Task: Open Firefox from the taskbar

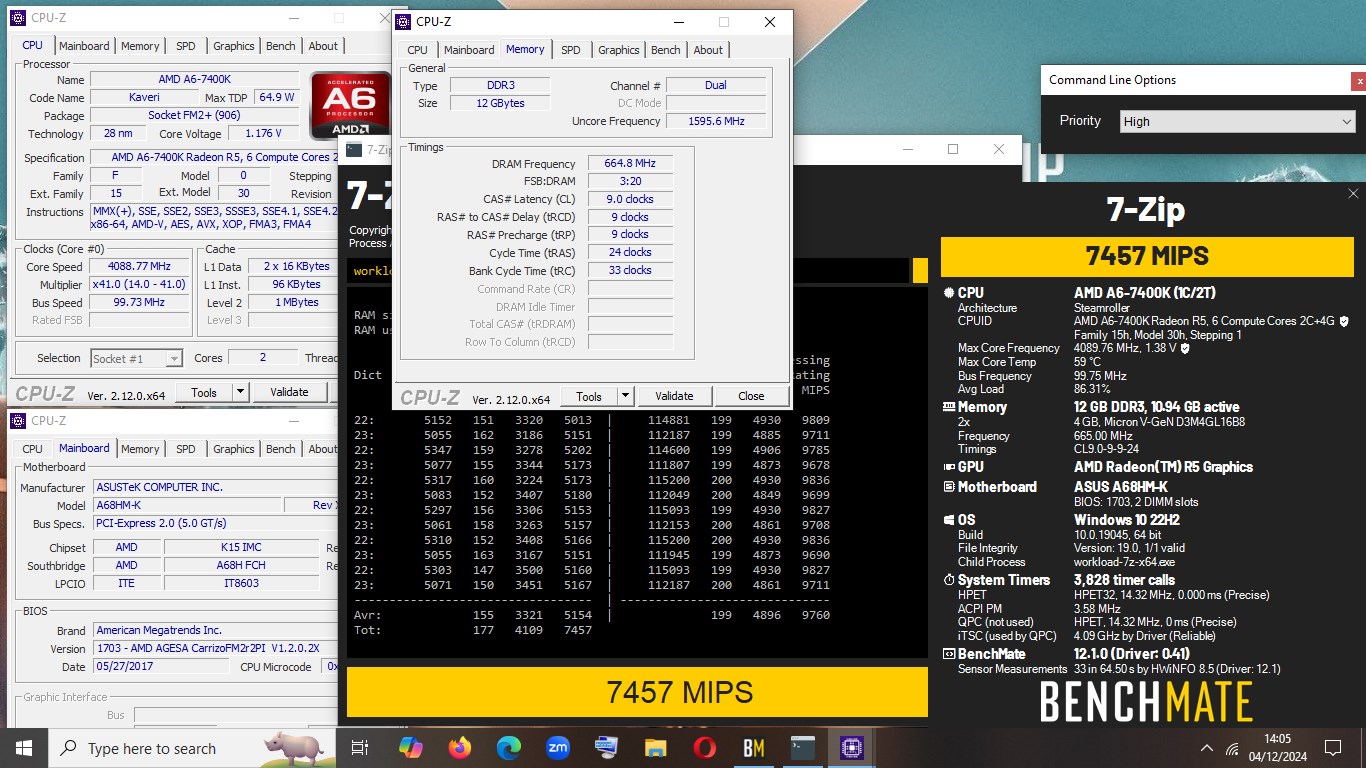Action: point(460,747)
